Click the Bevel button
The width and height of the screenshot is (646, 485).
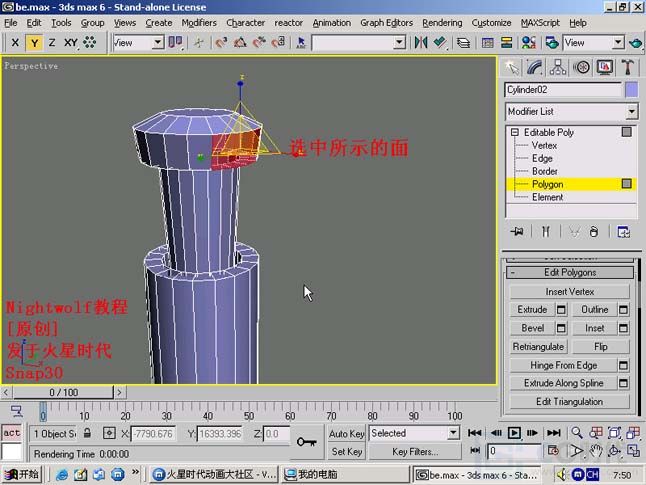pyautogui.click(x=532, y=328)
